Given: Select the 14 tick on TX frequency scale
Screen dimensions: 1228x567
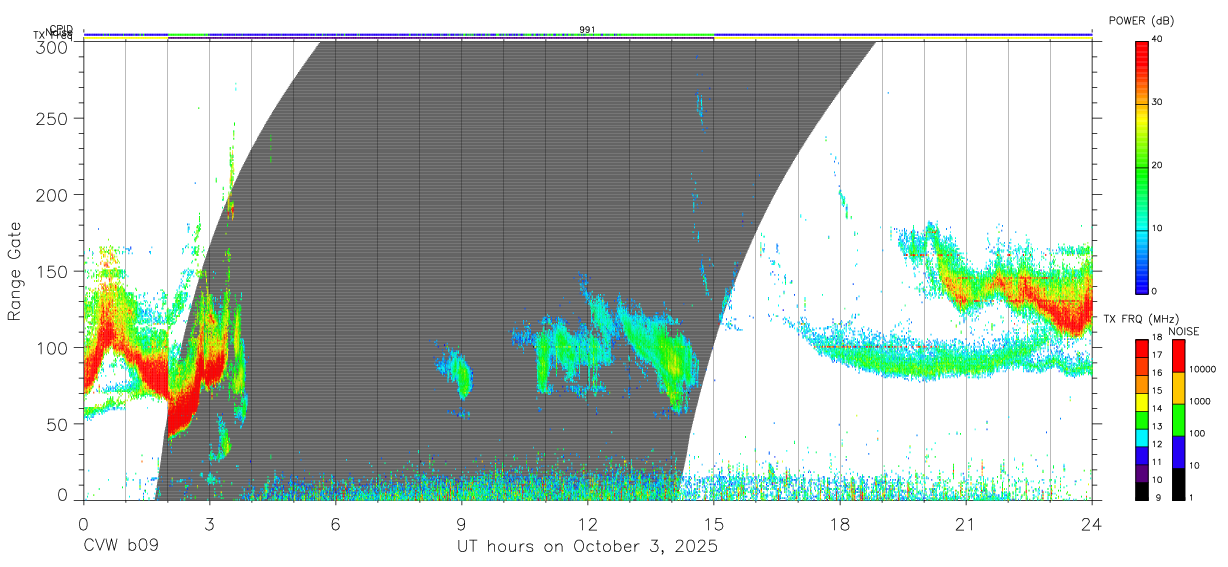Looking at the screenshot, I should (1156, 408).
